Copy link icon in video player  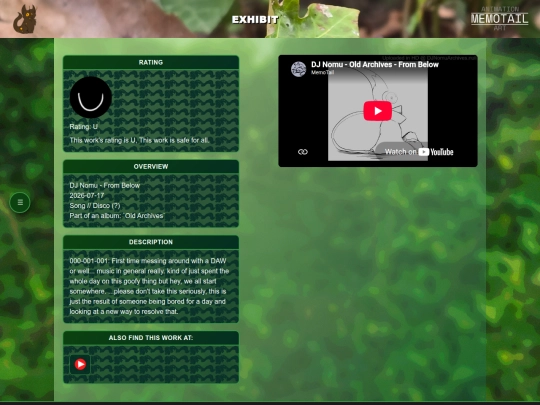coord(303,152)
